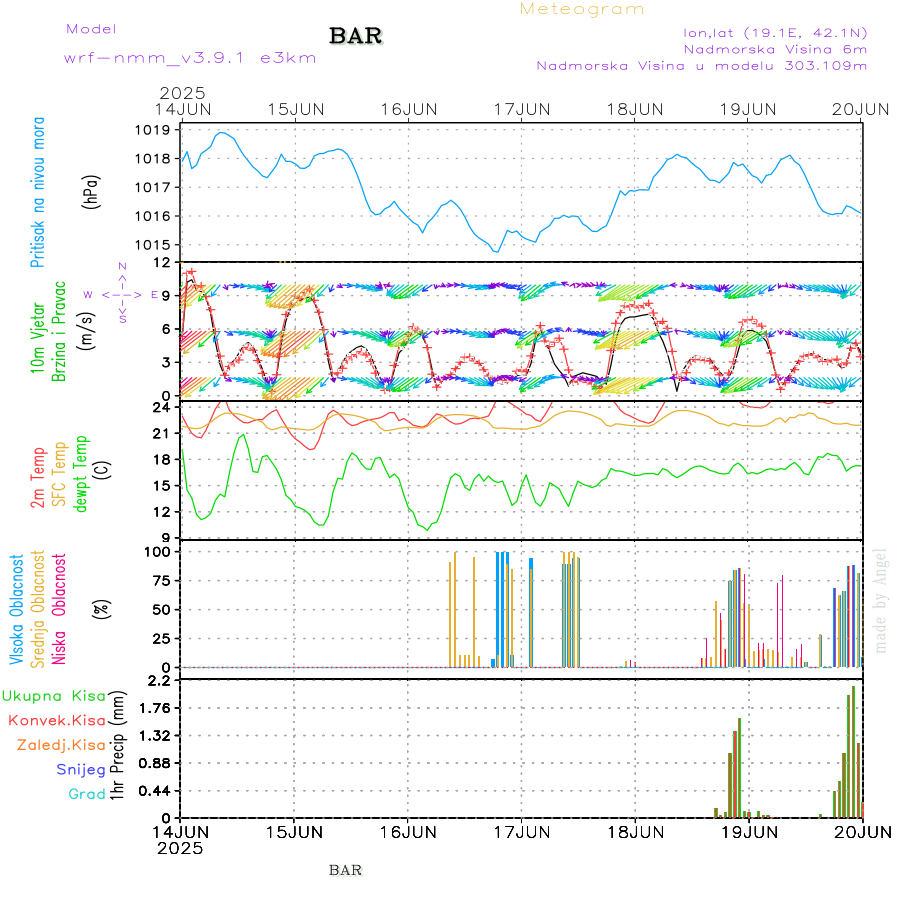Click the small BAR label at bottom
Viewport: 900px width, 900px height.
click(345, 870)
